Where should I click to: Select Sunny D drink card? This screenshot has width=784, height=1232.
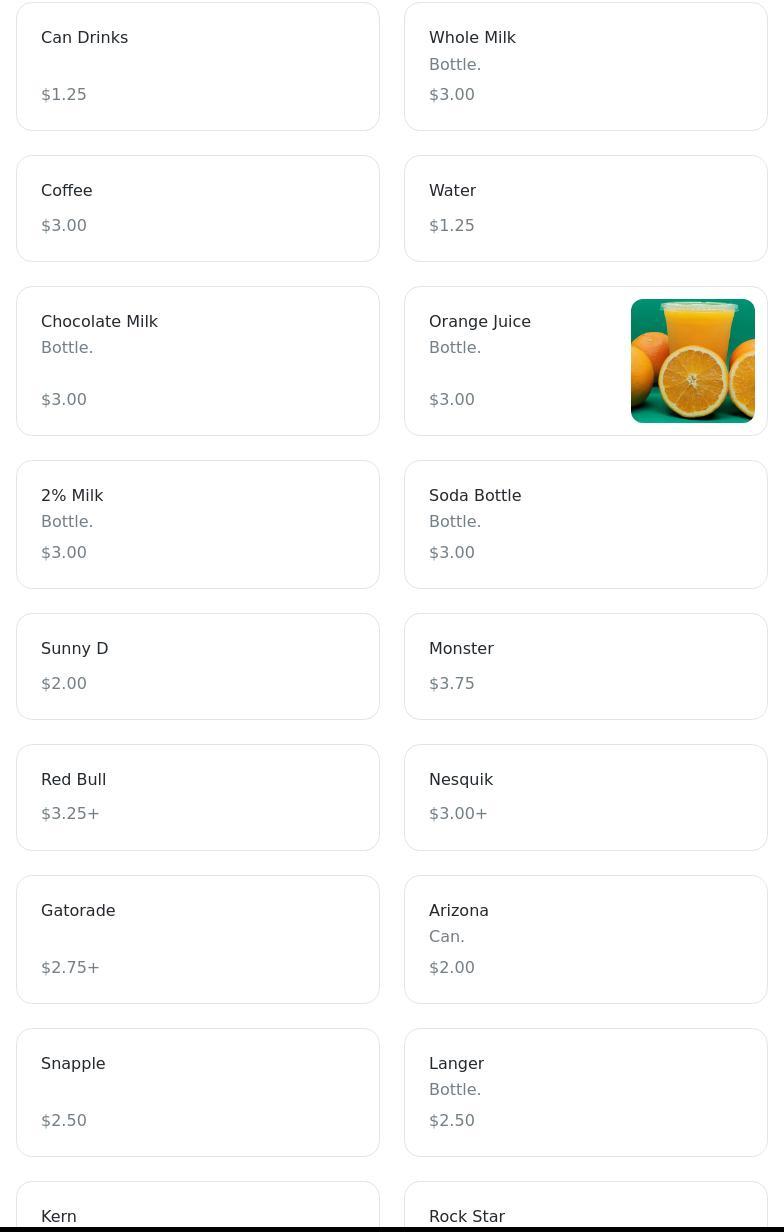pyautogui.click(x=197, y=666)
